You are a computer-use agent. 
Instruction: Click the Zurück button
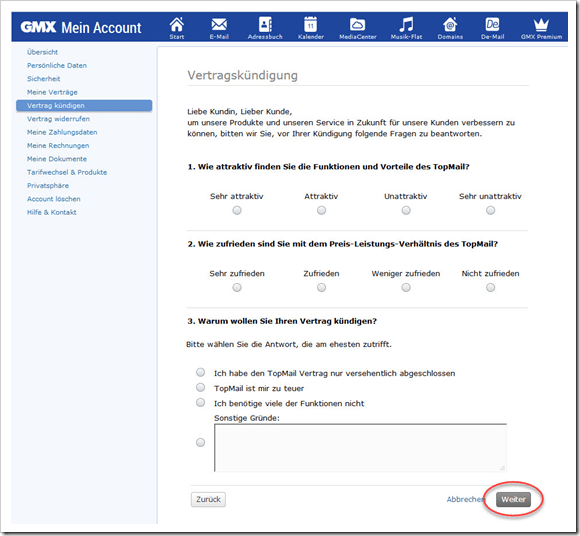(x=208, y=499)
